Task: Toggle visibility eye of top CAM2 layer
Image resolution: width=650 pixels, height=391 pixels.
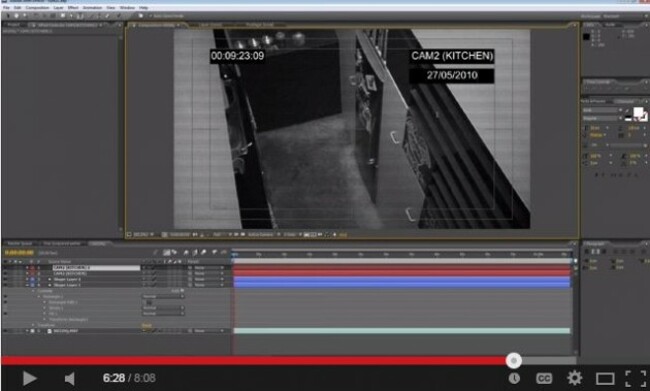Action: [x=5, y=268]
